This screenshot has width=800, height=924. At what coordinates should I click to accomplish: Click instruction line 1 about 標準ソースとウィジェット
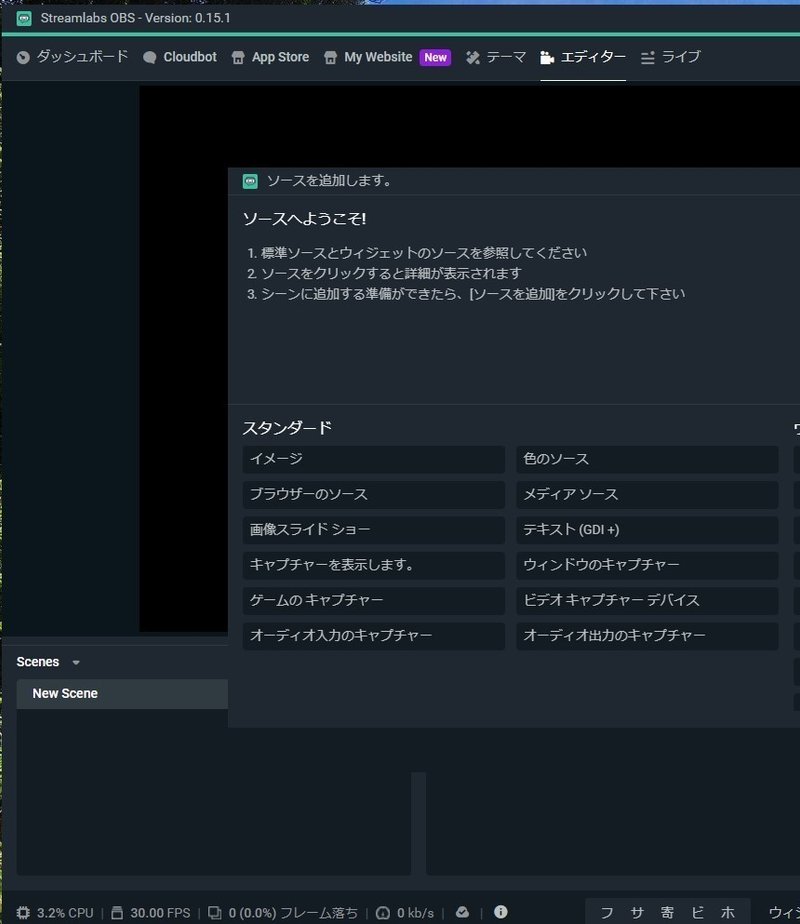pyautogui.click(x=417, y=253)
